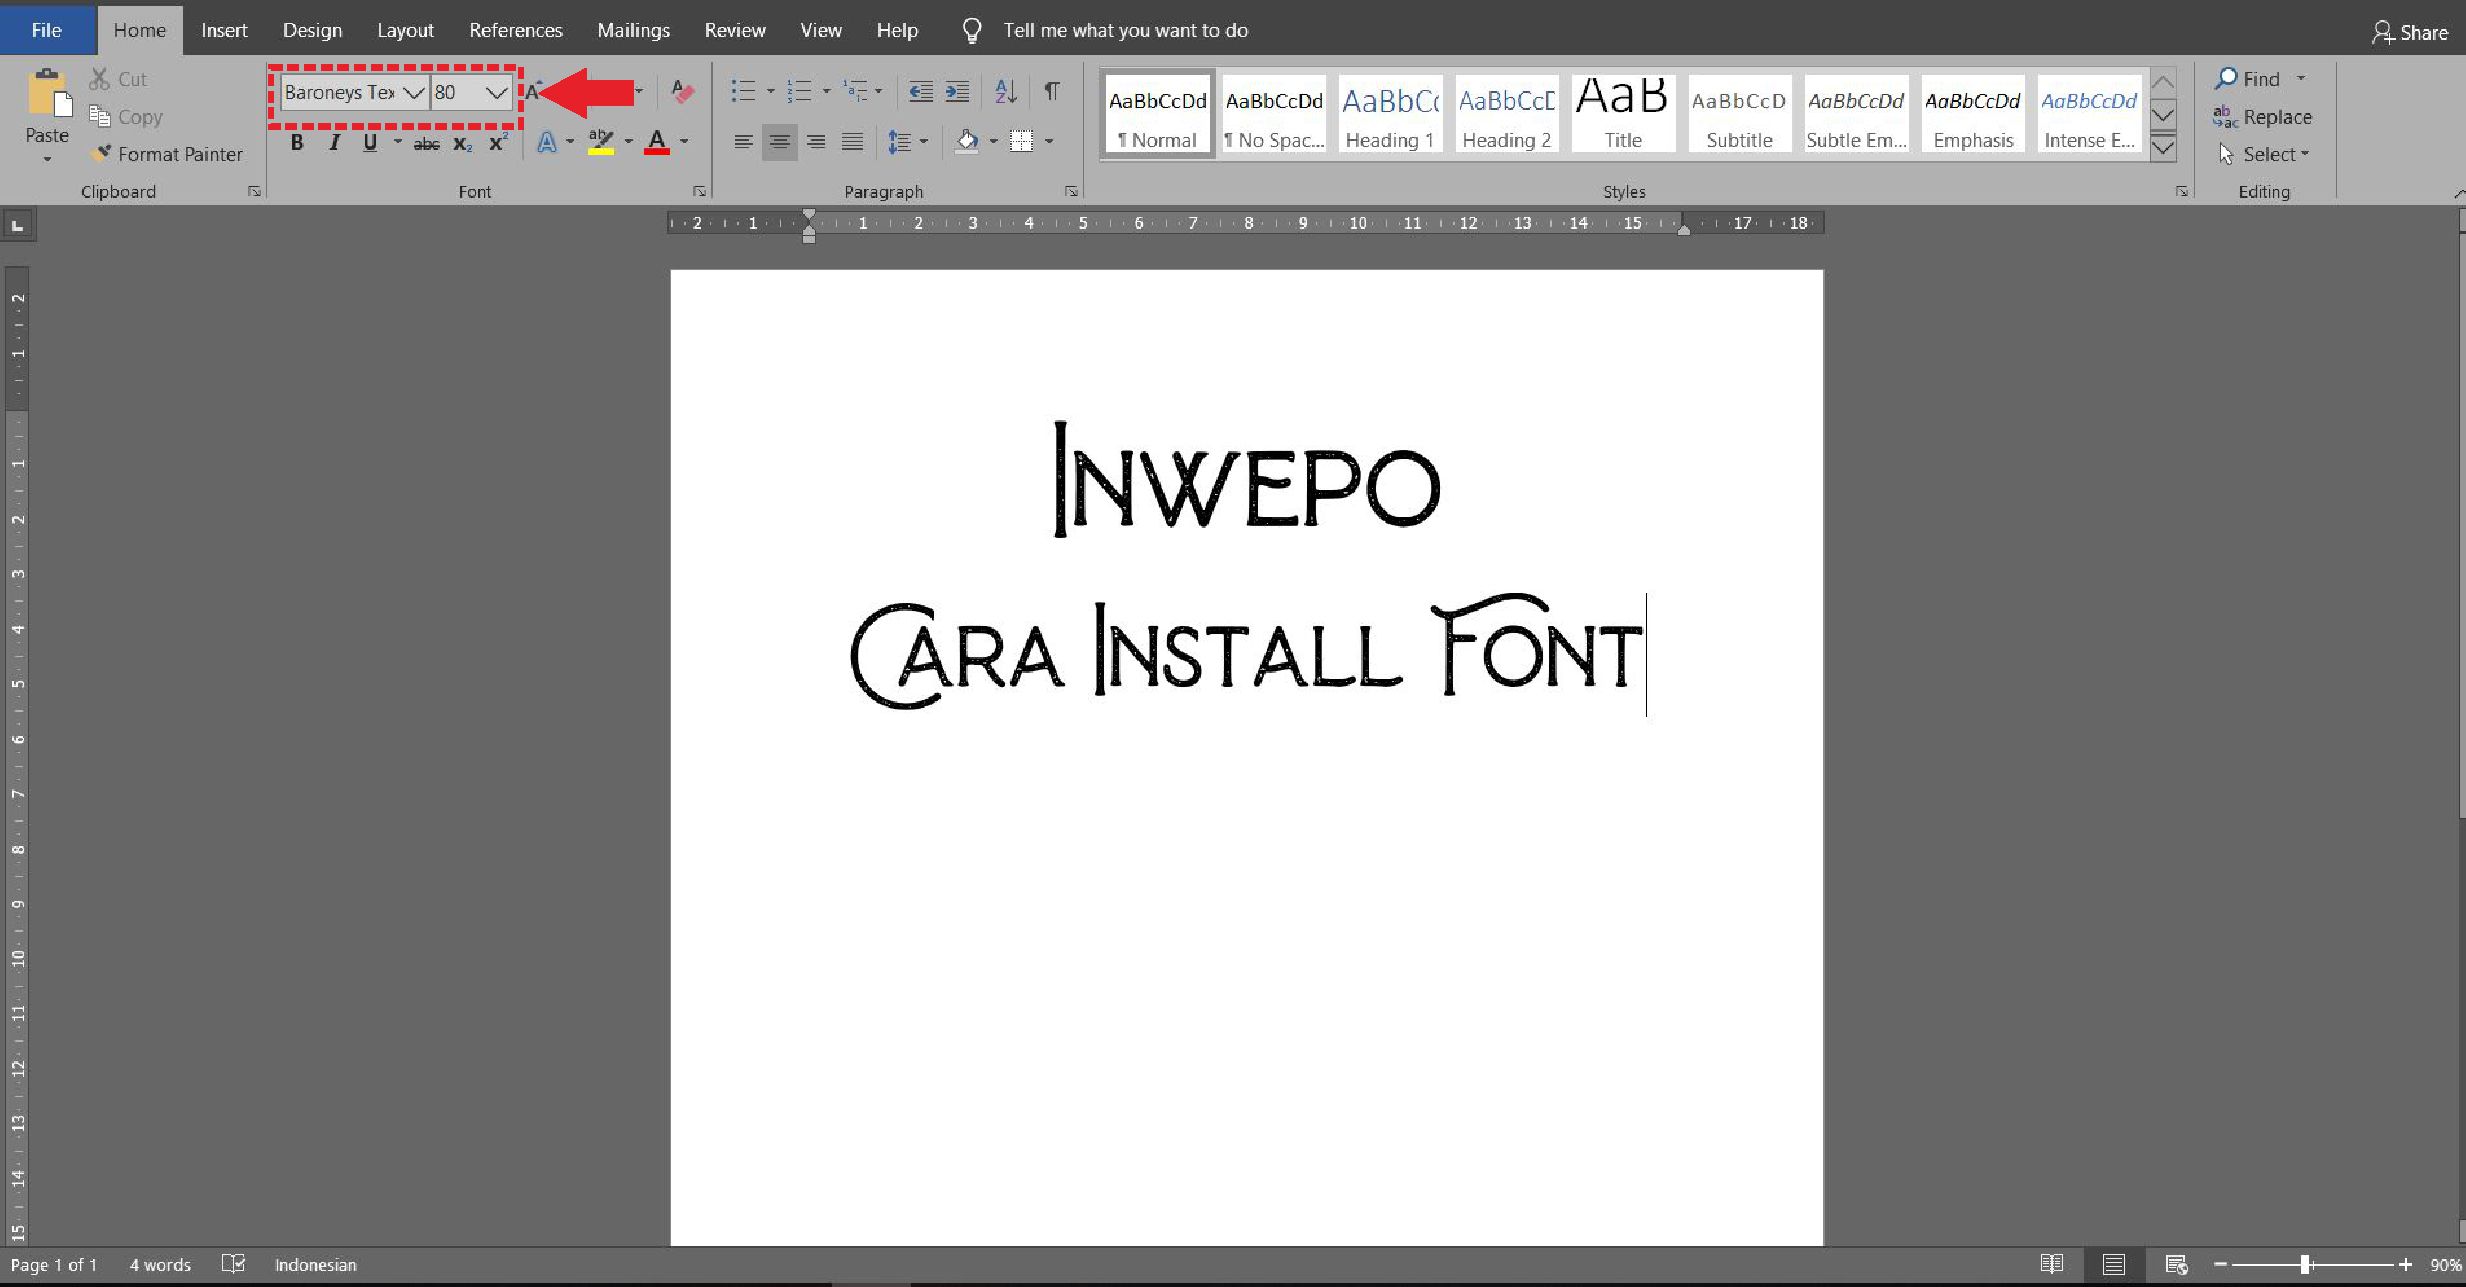This screenshot has height=1287, width=2466.
Task: Expand the Styles gallery More arrow
Action: (x=2163, y=149)
